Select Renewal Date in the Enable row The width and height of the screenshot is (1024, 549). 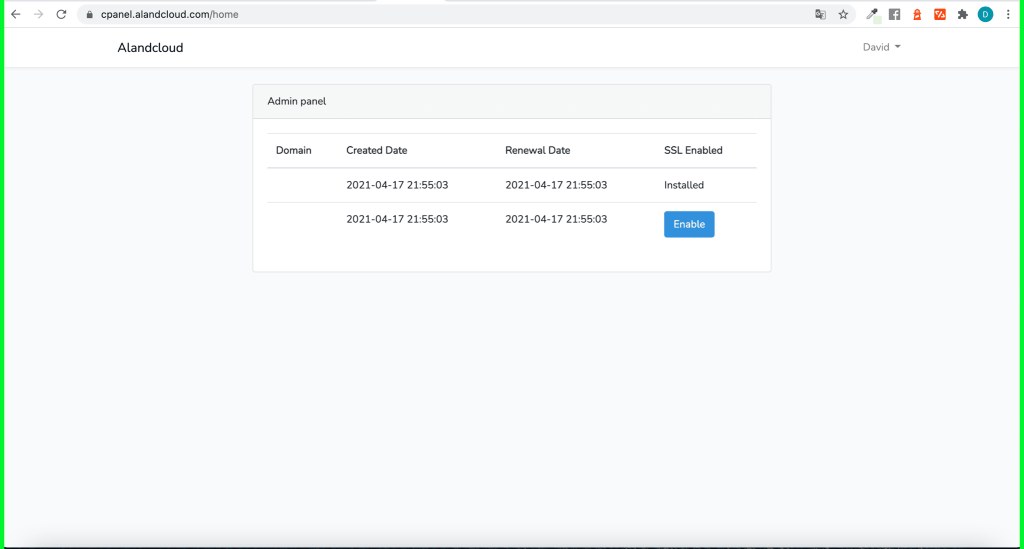point(556,219)
